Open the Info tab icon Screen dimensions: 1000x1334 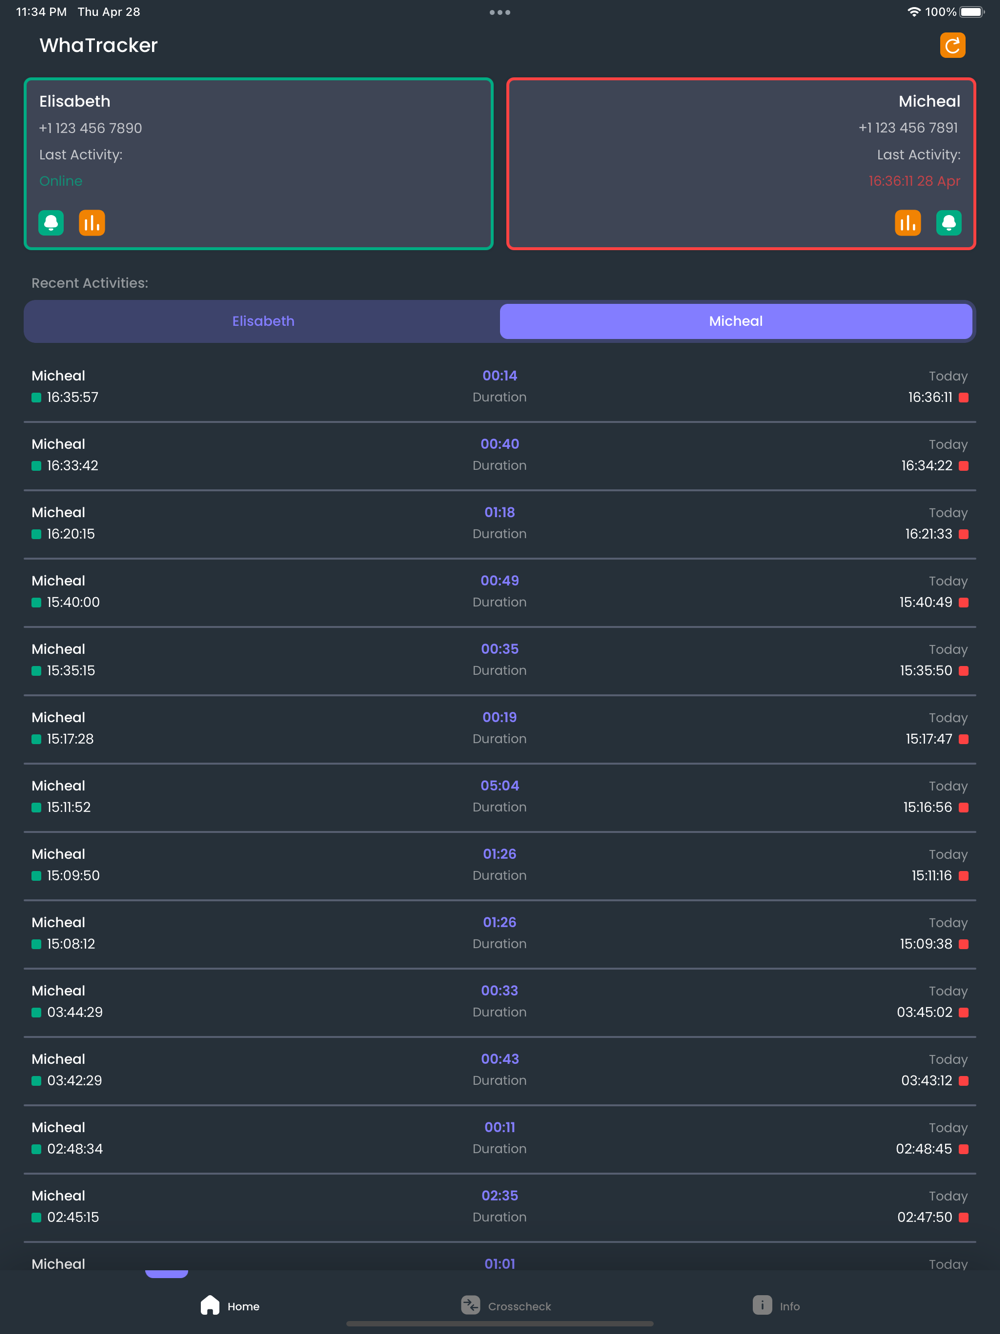pos(762,1305)
